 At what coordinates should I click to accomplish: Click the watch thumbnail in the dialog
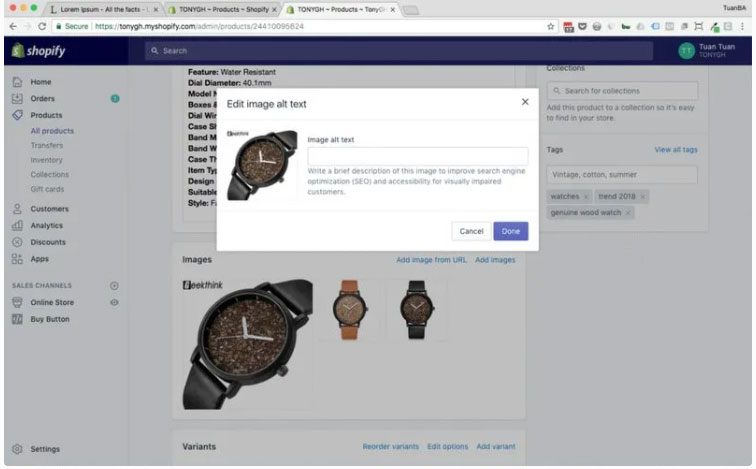pos(262,164)
